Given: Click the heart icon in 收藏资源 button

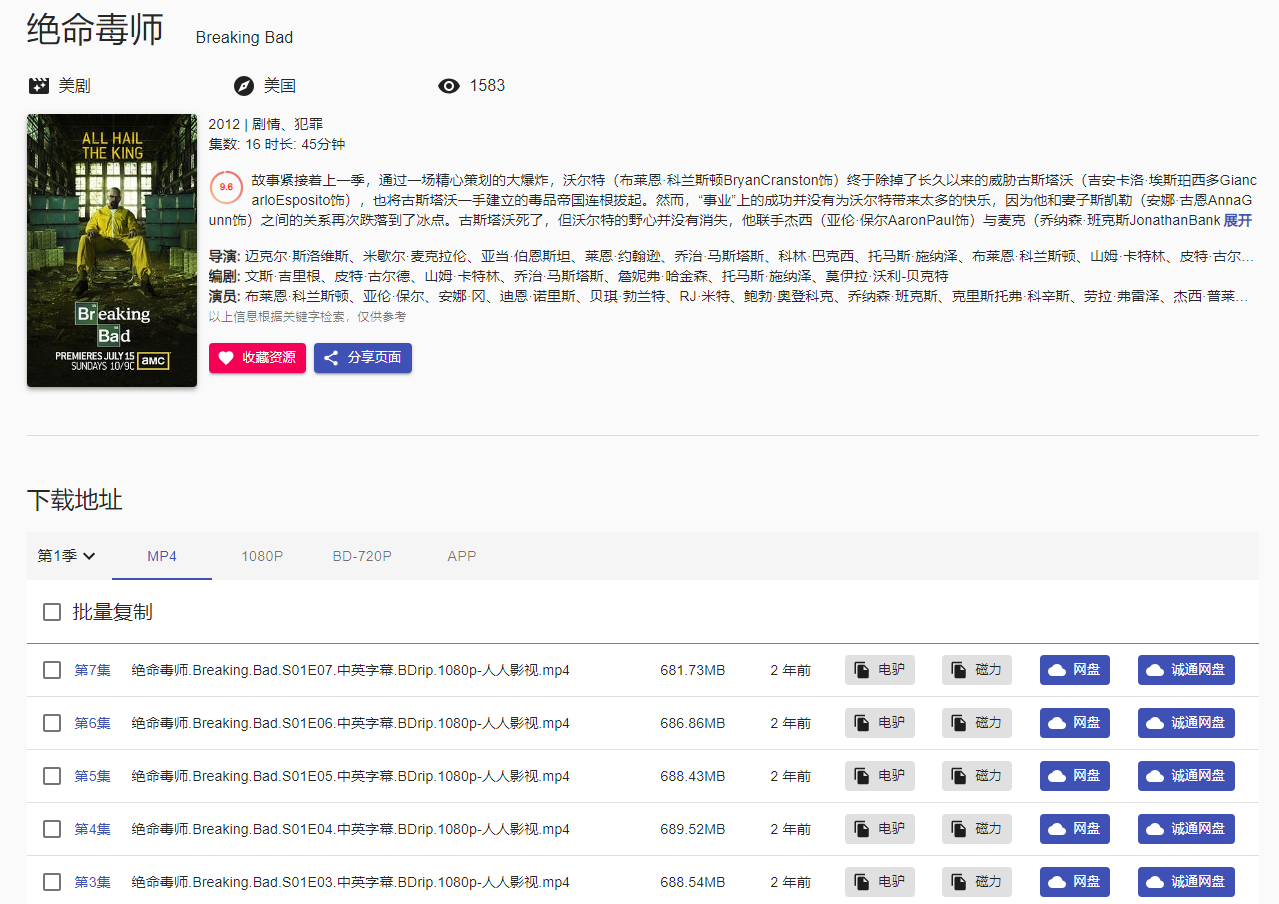Looking at the screenshot, I should click(x=226, y=358).
